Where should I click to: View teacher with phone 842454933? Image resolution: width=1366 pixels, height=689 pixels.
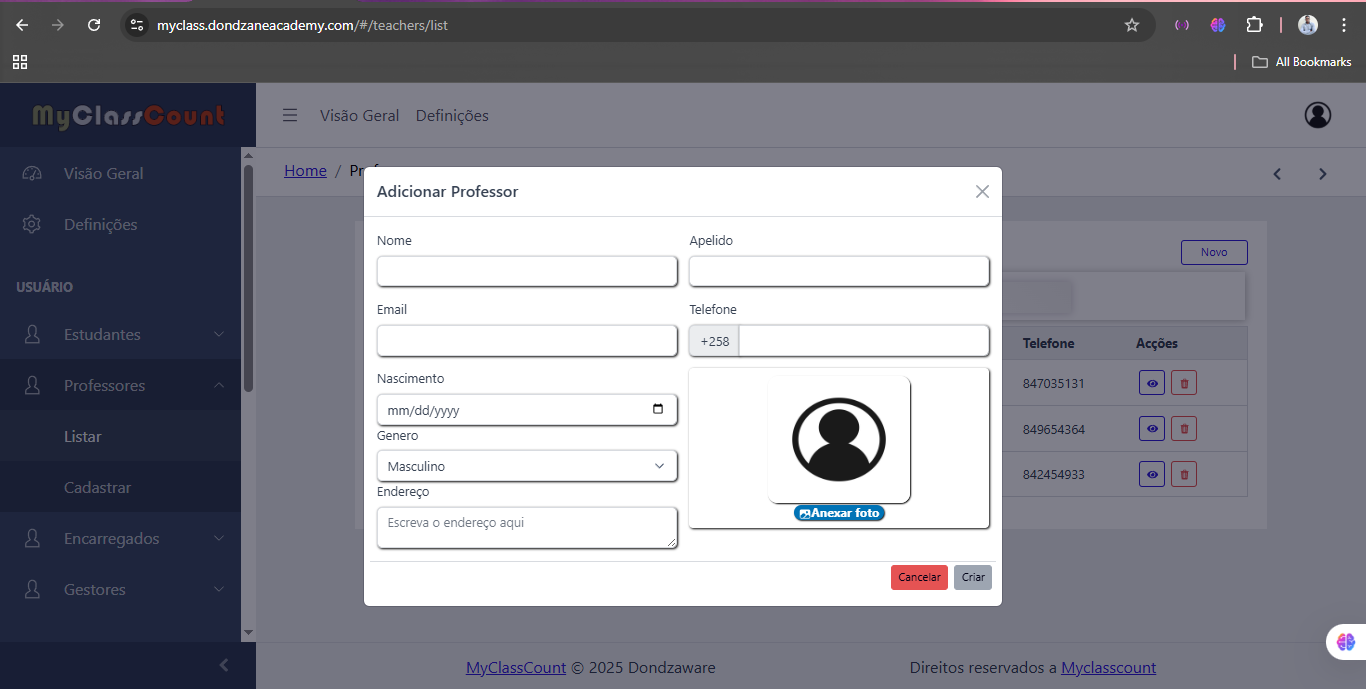coord(1152,475)
